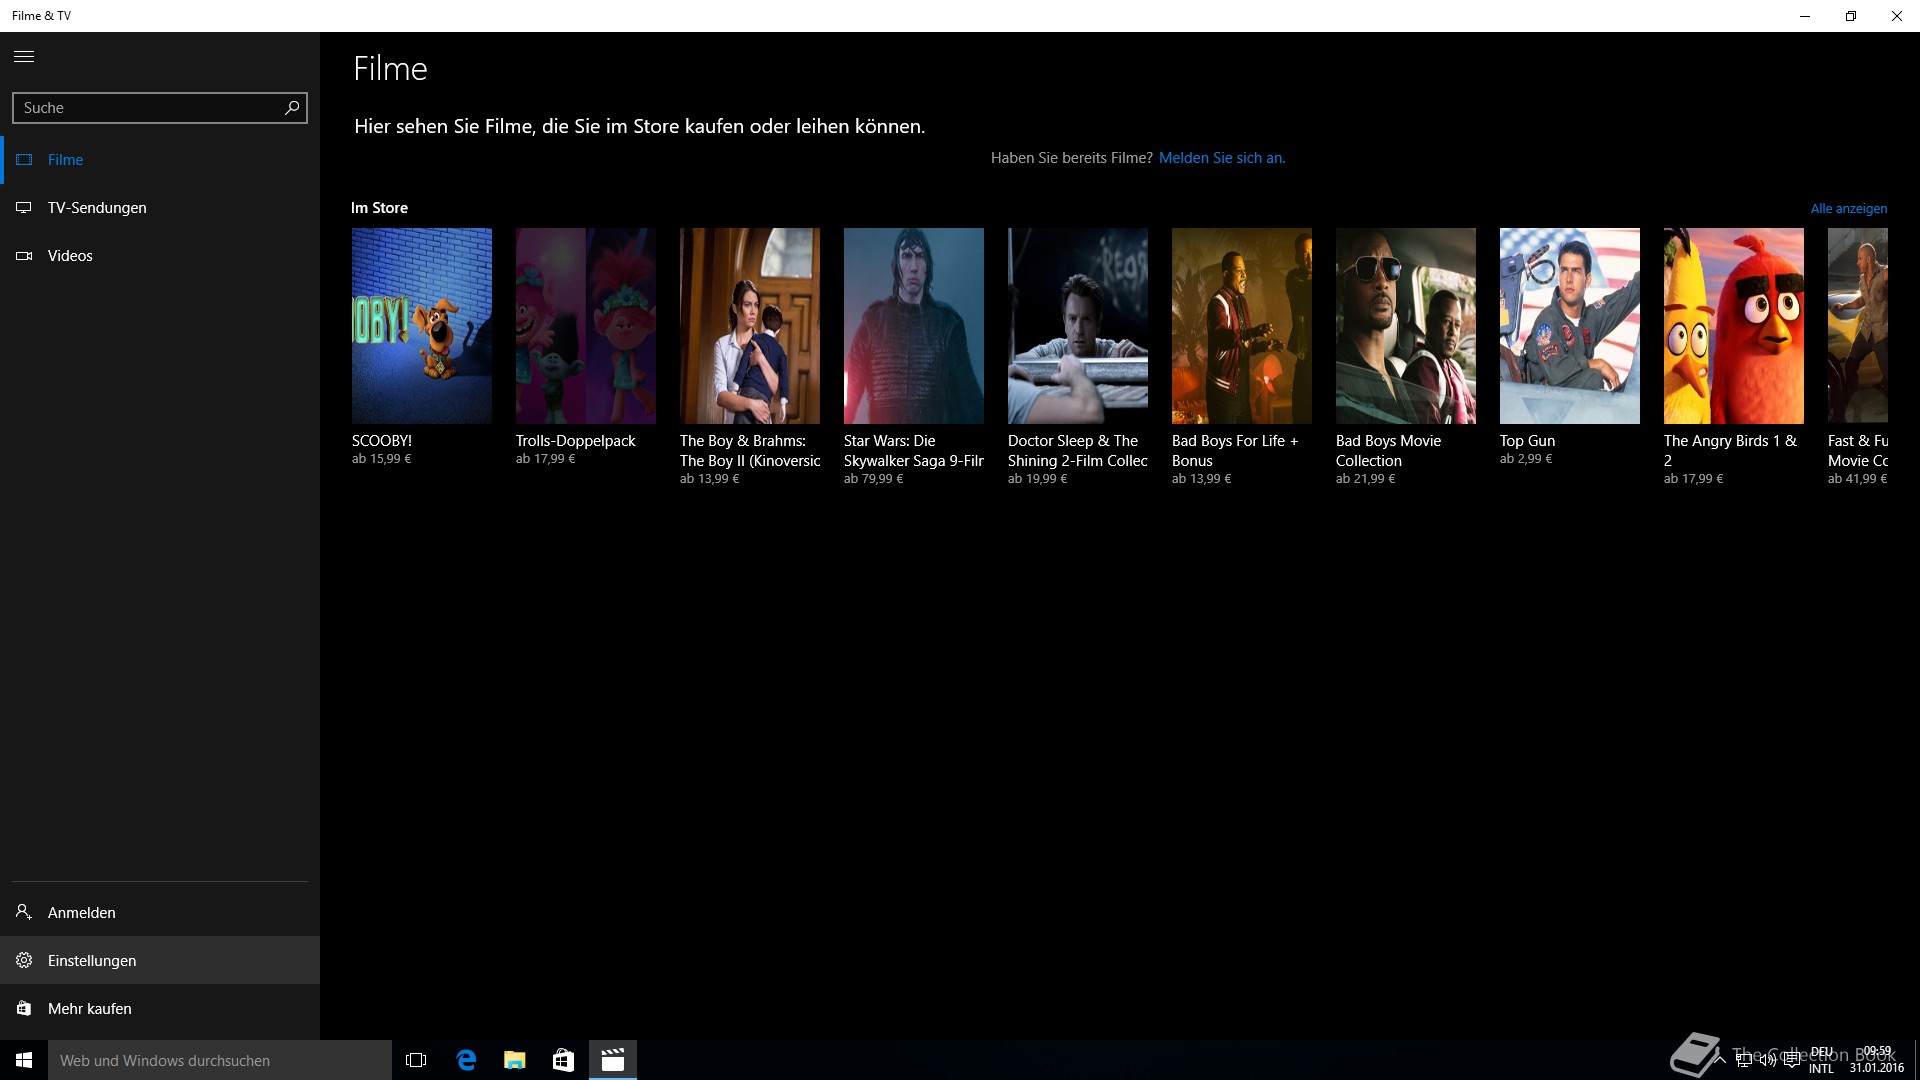Click the Filme sidebar screen icon
This screenshot has height=1080, width=1920.
click(x=24, y=160)
